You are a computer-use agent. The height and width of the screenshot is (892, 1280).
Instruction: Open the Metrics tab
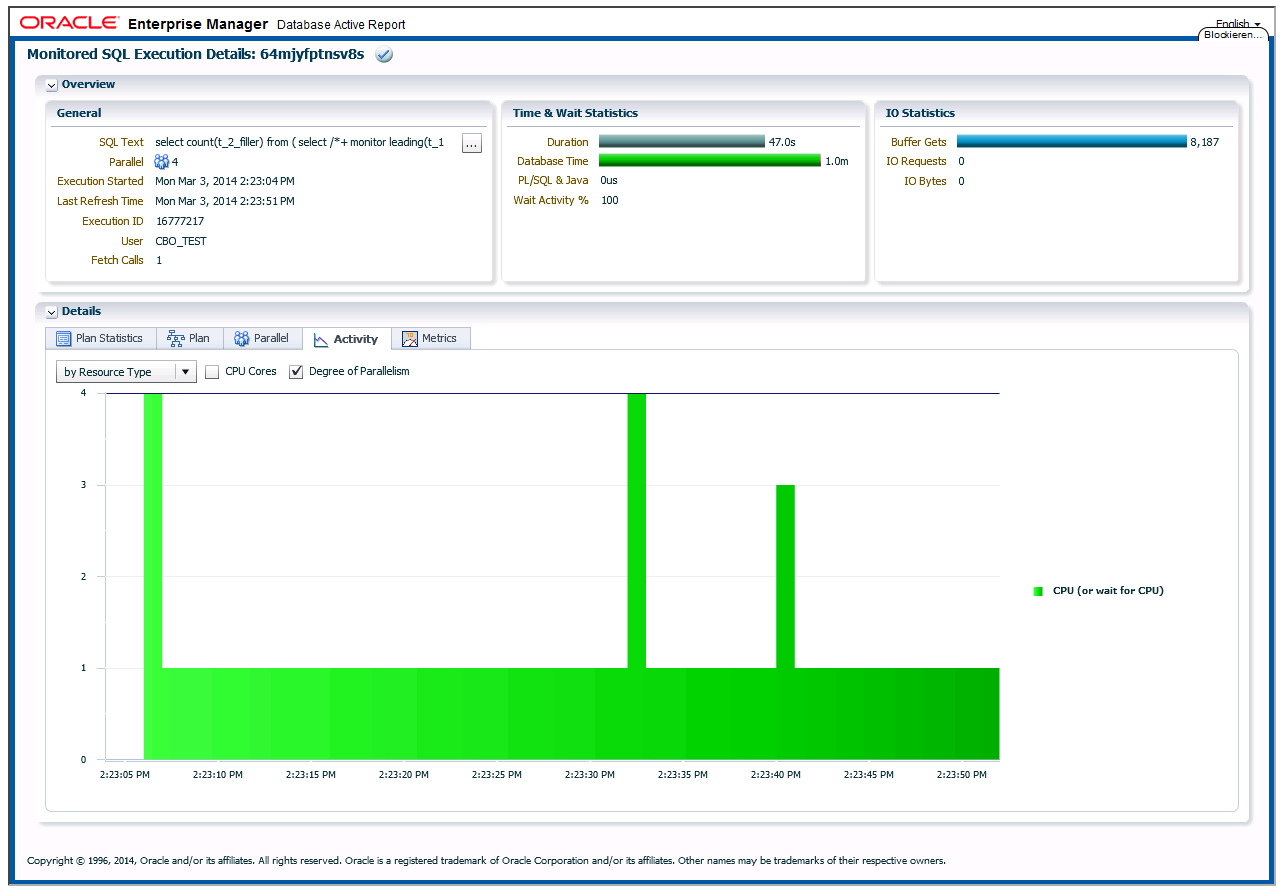click(430, 339)
